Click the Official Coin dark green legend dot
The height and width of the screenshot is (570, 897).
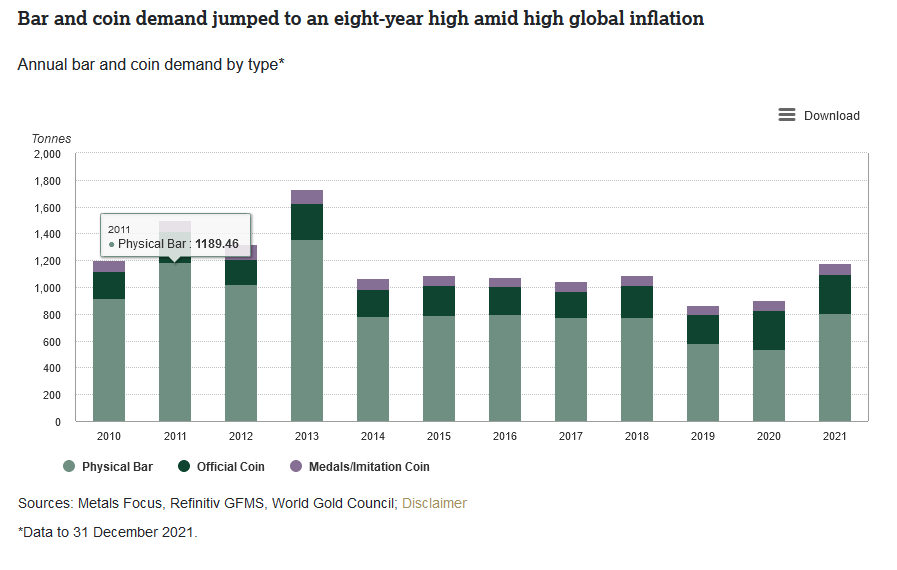click(184, 467)
